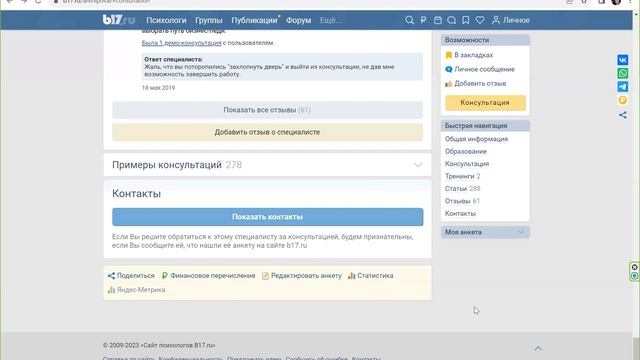Open Яндекс Метрика link

[x=136, y=290]
